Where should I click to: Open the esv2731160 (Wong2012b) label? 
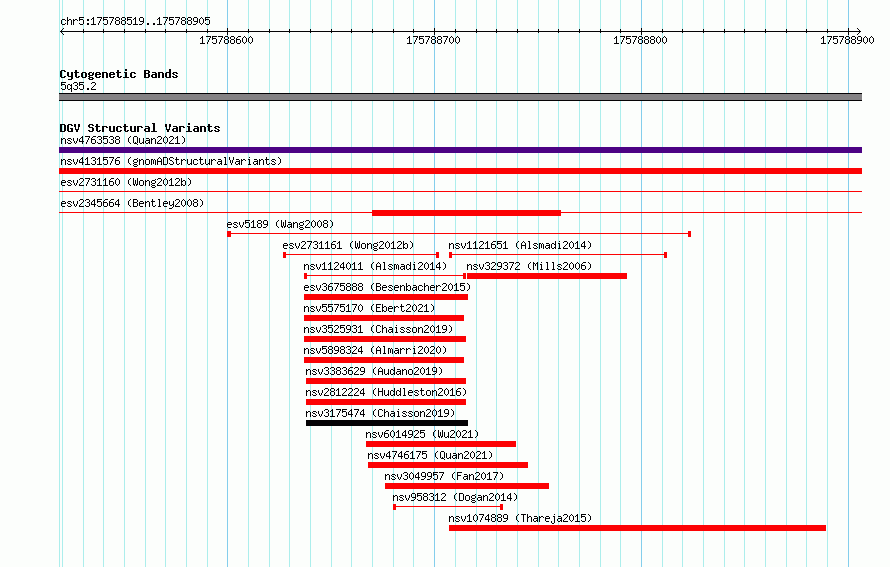[126, 182]
